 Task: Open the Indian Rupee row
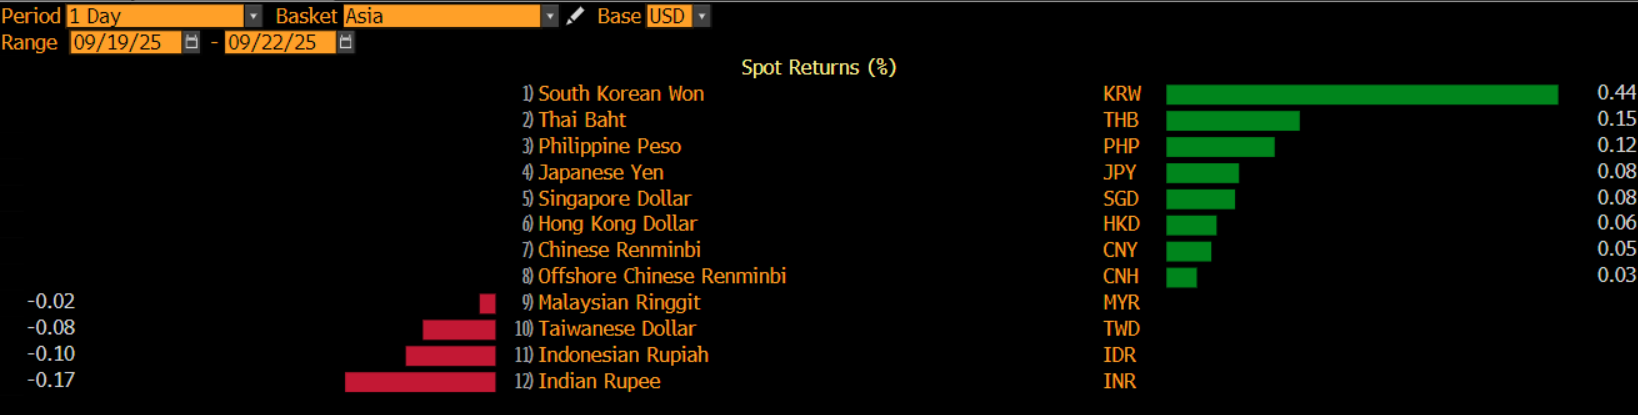(598, 381)
